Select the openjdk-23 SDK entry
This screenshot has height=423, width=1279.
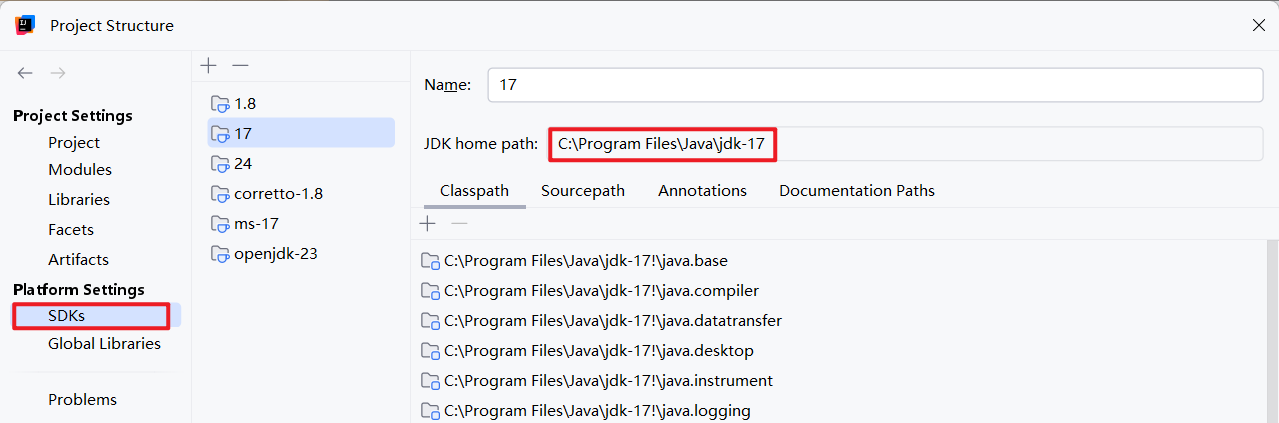click(301, 253)
